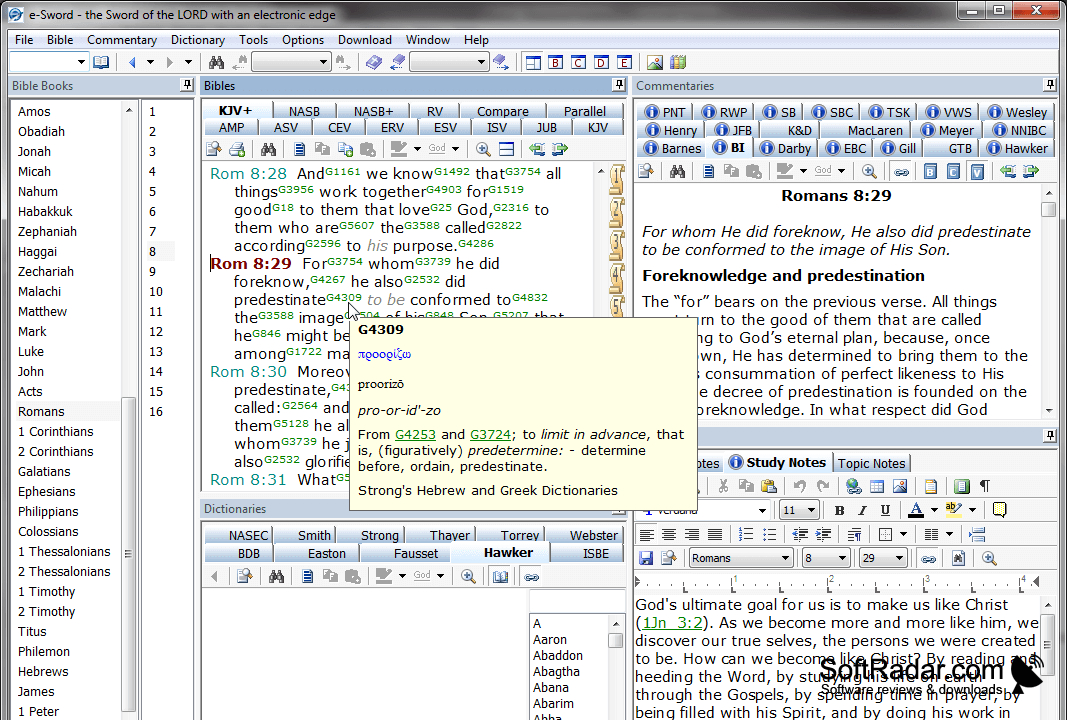Click the insert table icon in notes toolbar
The width and height of the screenshot is (1067, 720).
point(876,487)
